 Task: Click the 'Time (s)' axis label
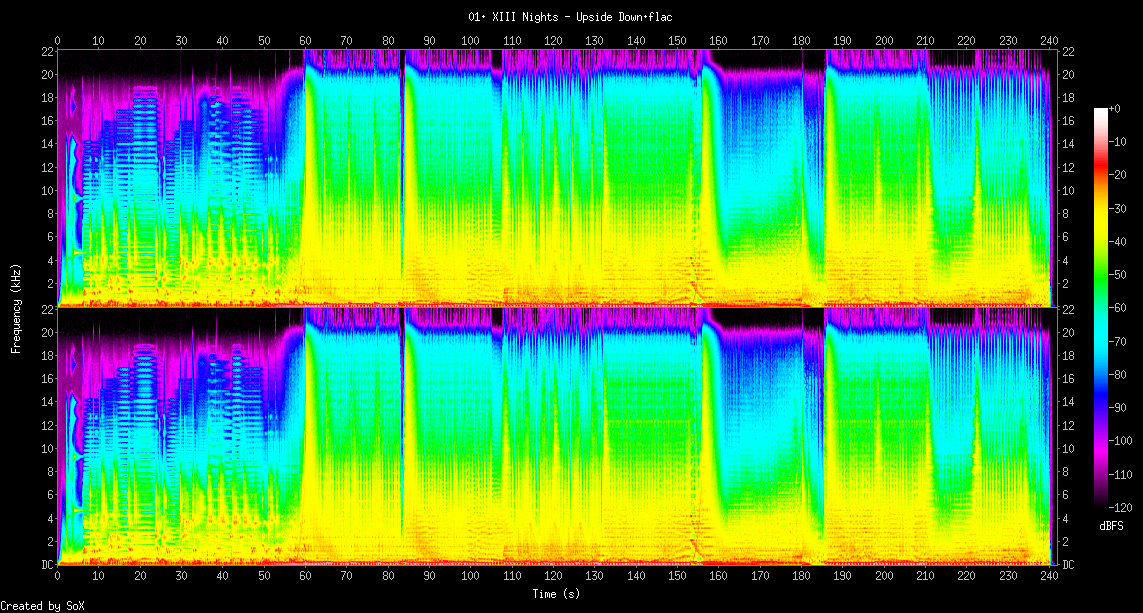coord(555,594)
